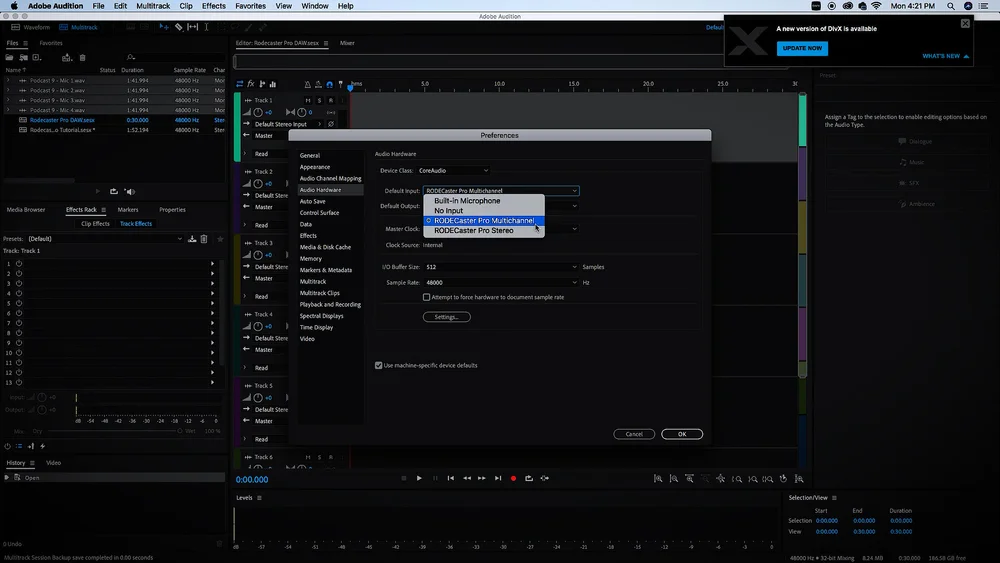The image size is (1000, 563).
Task: Click the save preset icon in Effects Rack
Action: click(192, 239)
